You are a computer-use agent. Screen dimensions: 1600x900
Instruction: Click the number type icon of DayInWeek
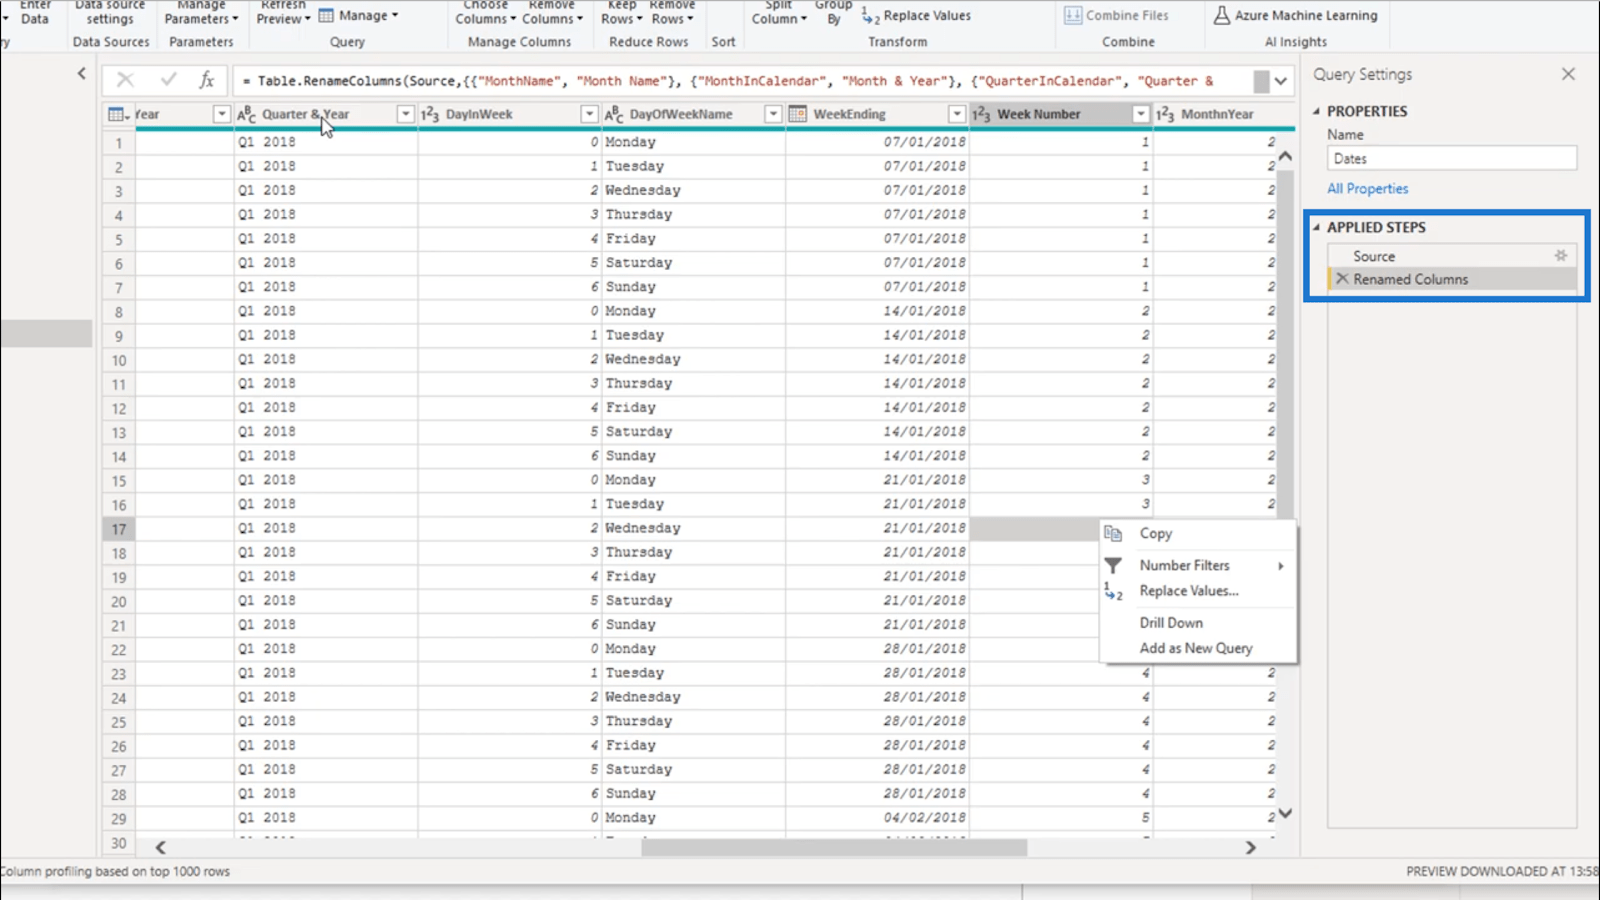(x=430, y=114)
